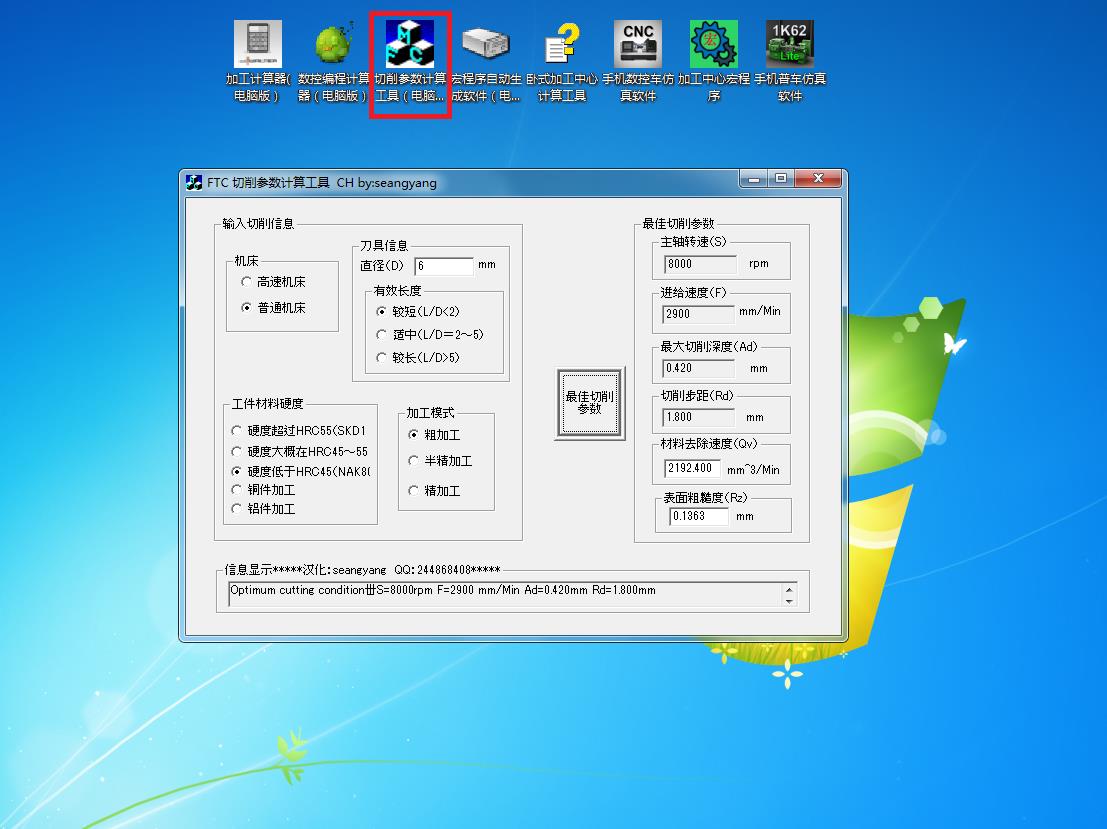Click the info box scroll down arrow
This screenshot has height=829, width=1107.
pyautogui.click(x=789, y=601)
